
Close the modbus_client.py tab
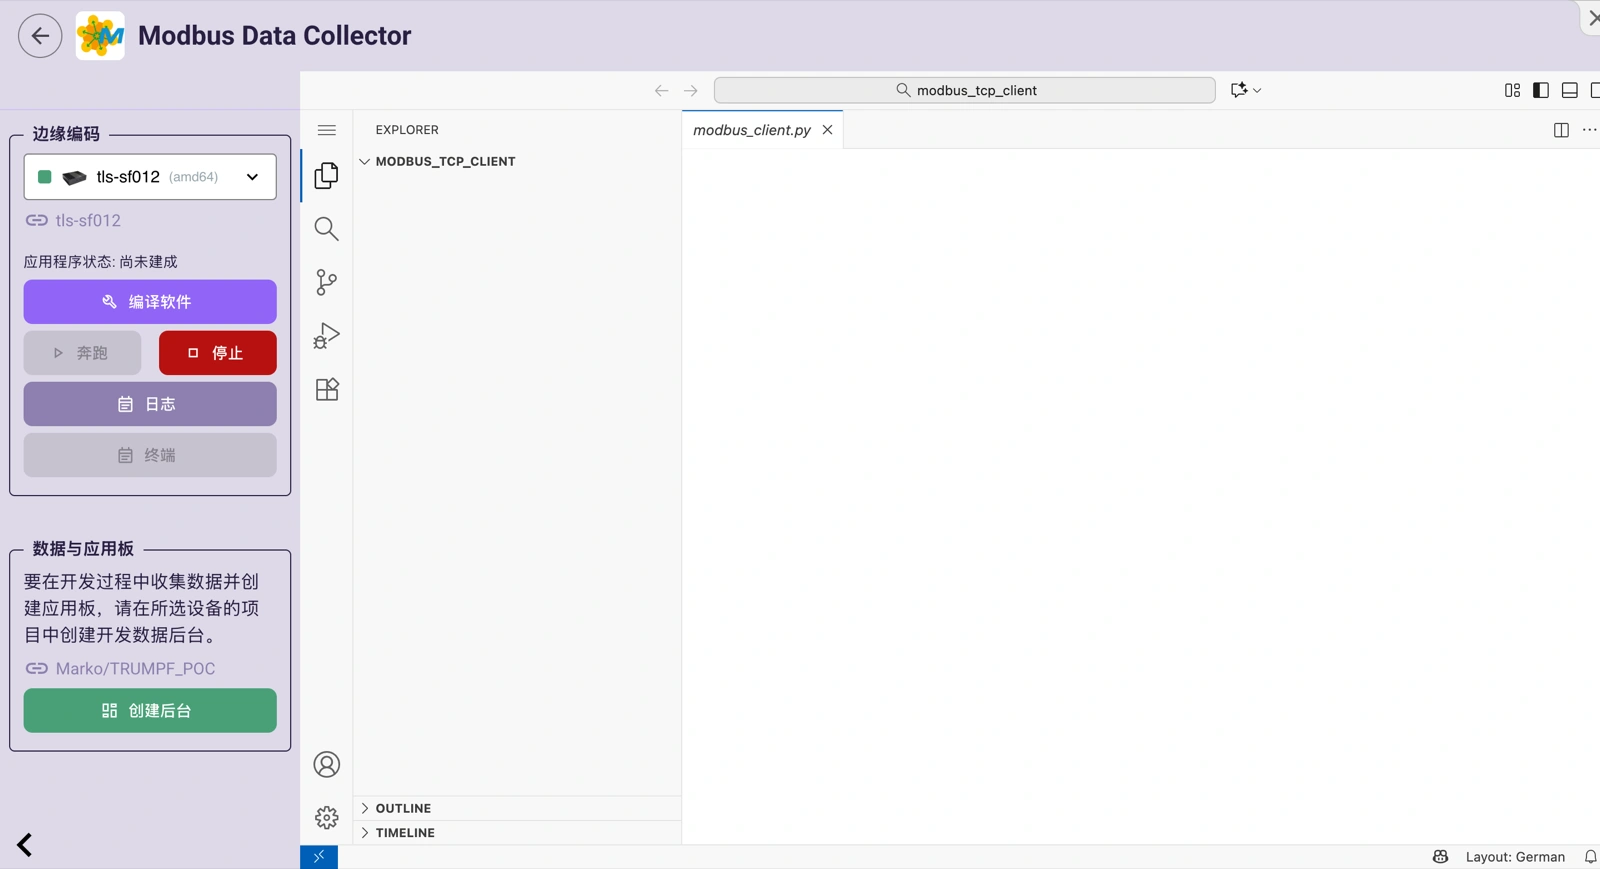(x=827, y=130)
